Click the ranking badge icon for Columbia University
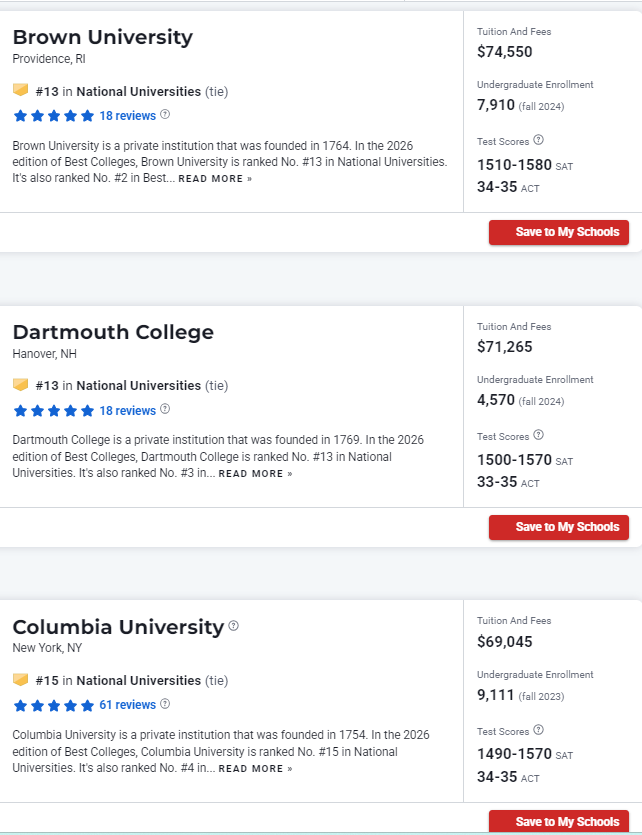 [x=20, y=680]
